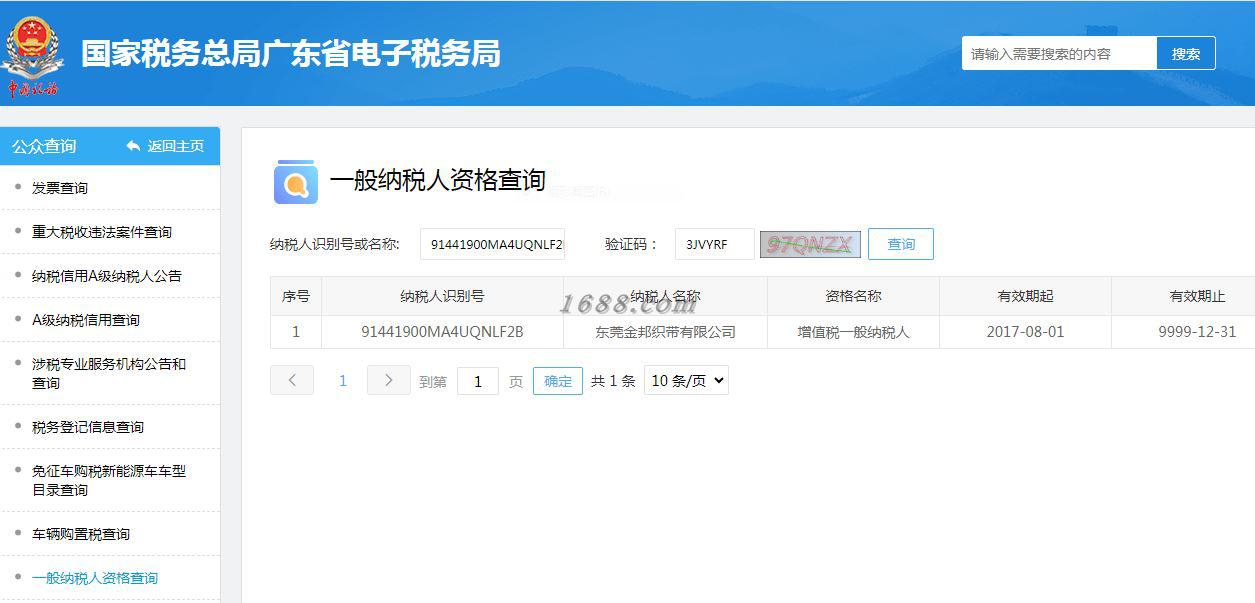The image size is (1255, 603).
Task: Open 涉税专业服务机构公告和查询 menu item
Action: click(109, 373)
